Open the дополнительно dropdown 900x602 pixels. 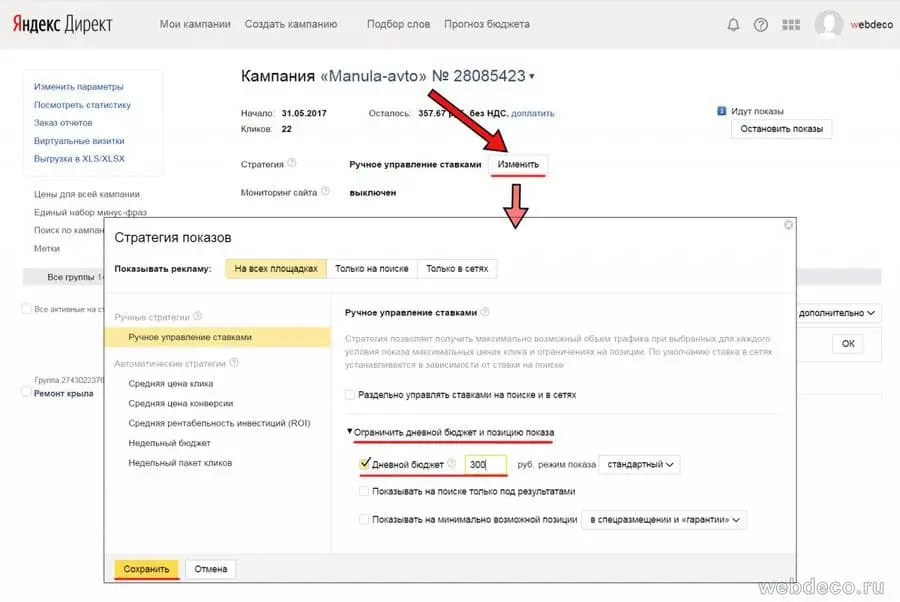pyautogui.click(x=837, y=313)
